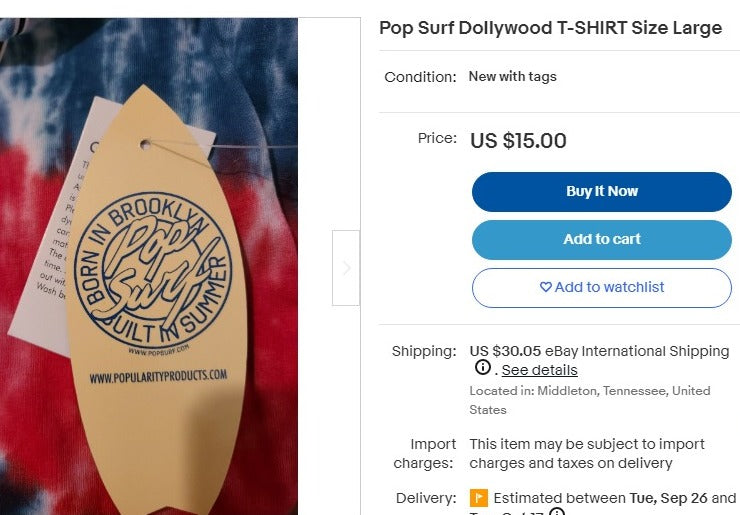Image resolution: width=740 pixels, height=515 pixels.
Task: Click the Condition label
Action: (420, 77)
